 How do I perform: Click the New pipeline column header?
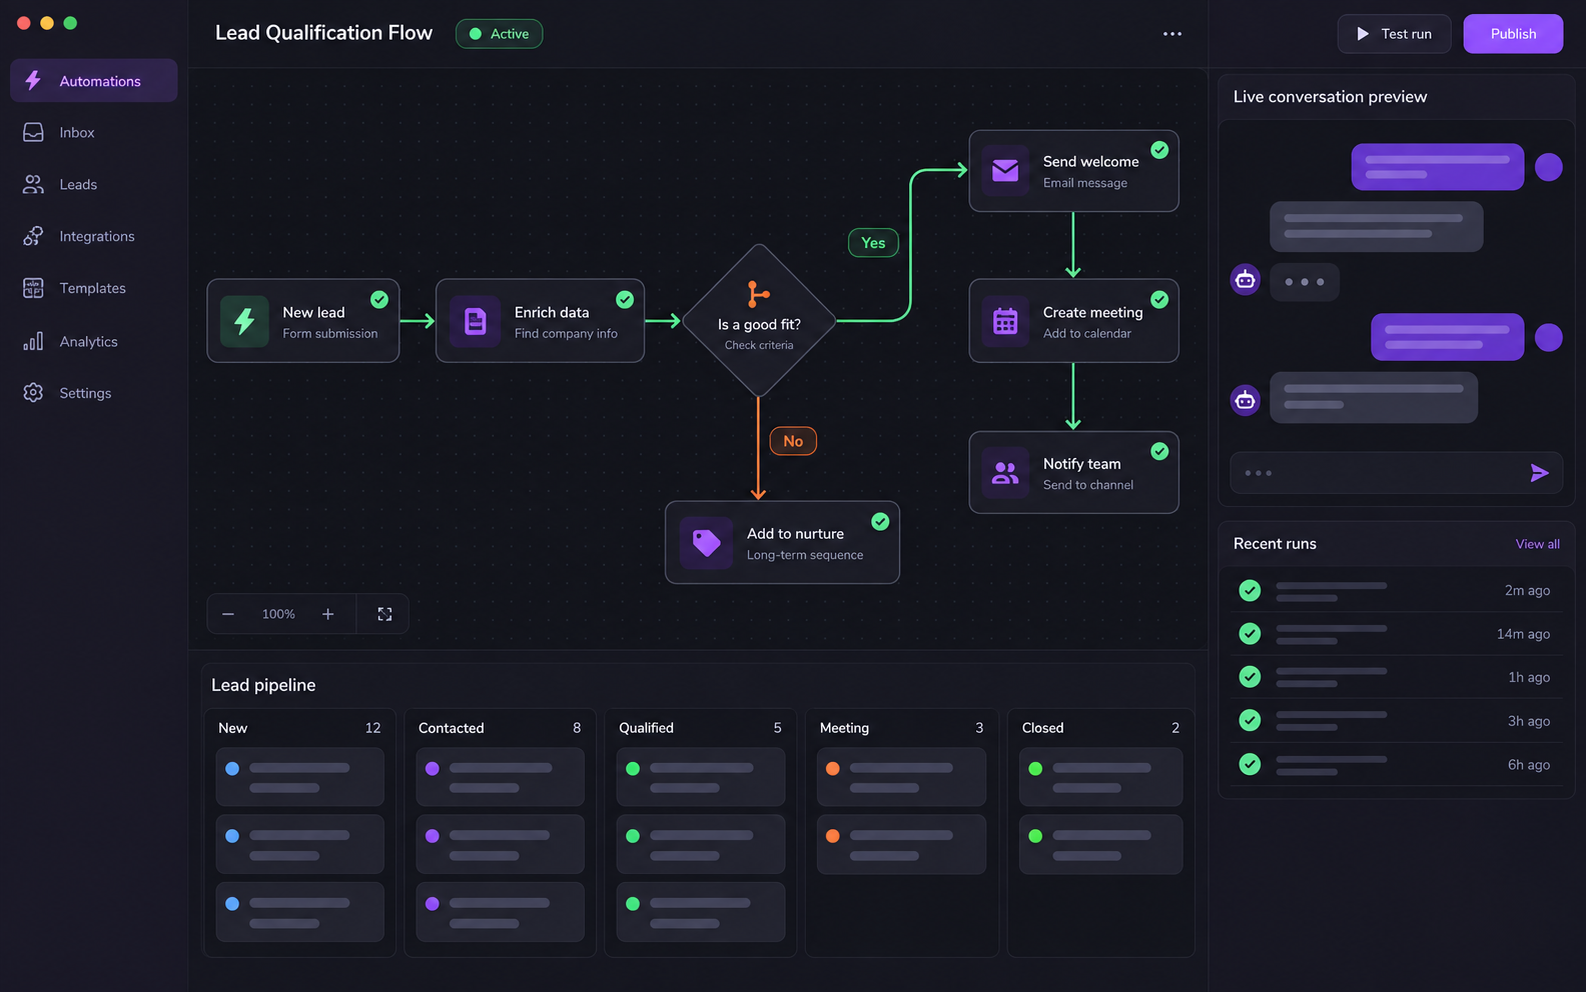pyautogui.click(x=299, y=728)
